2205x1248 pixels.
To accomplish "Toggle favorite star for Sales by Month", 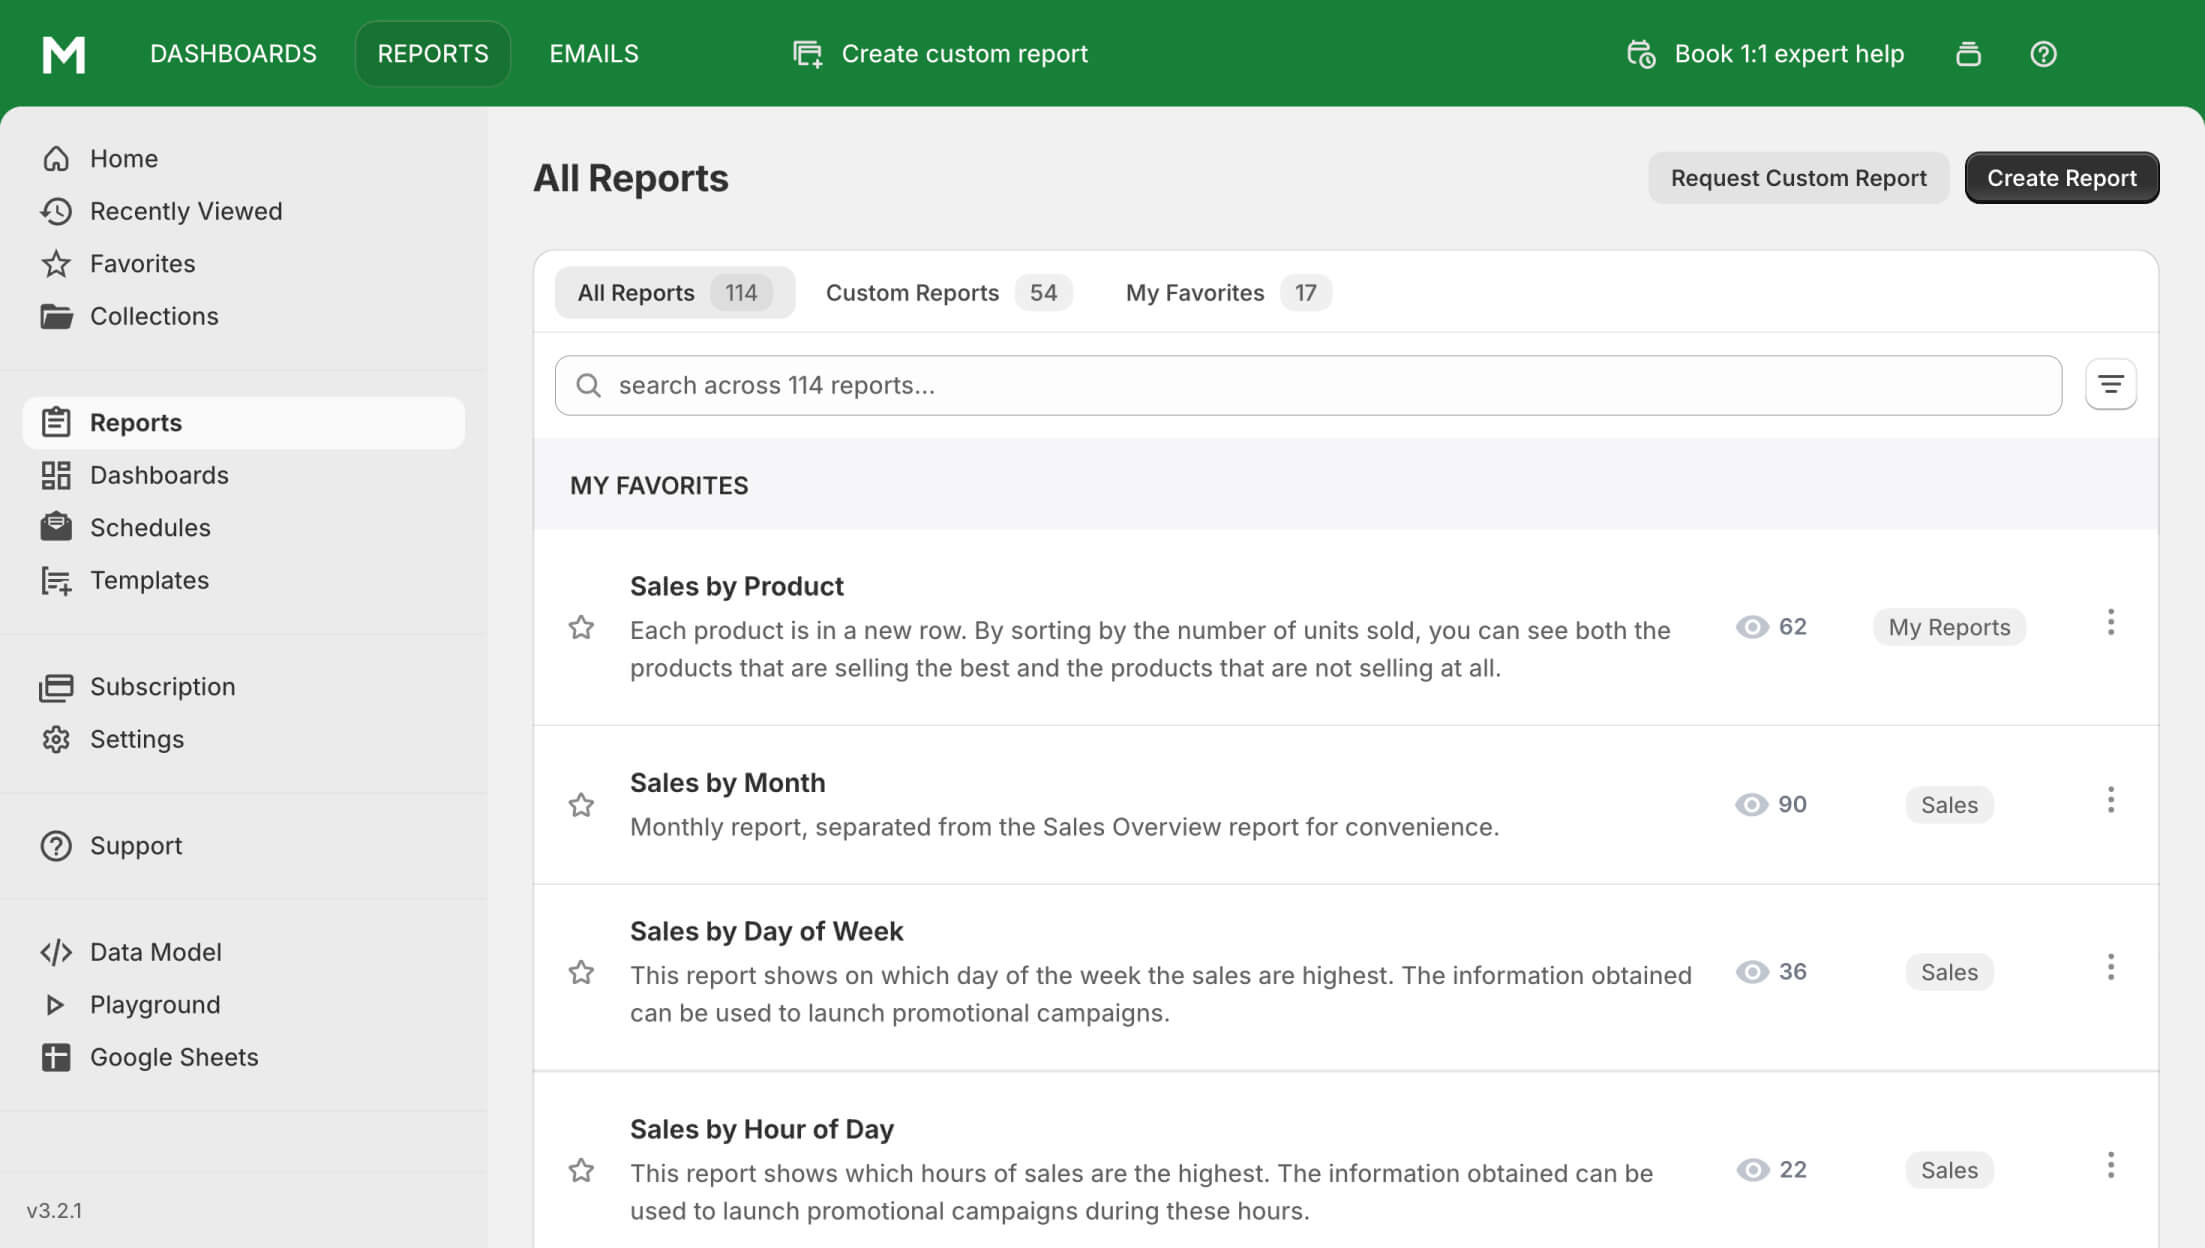I will (581, 805).
